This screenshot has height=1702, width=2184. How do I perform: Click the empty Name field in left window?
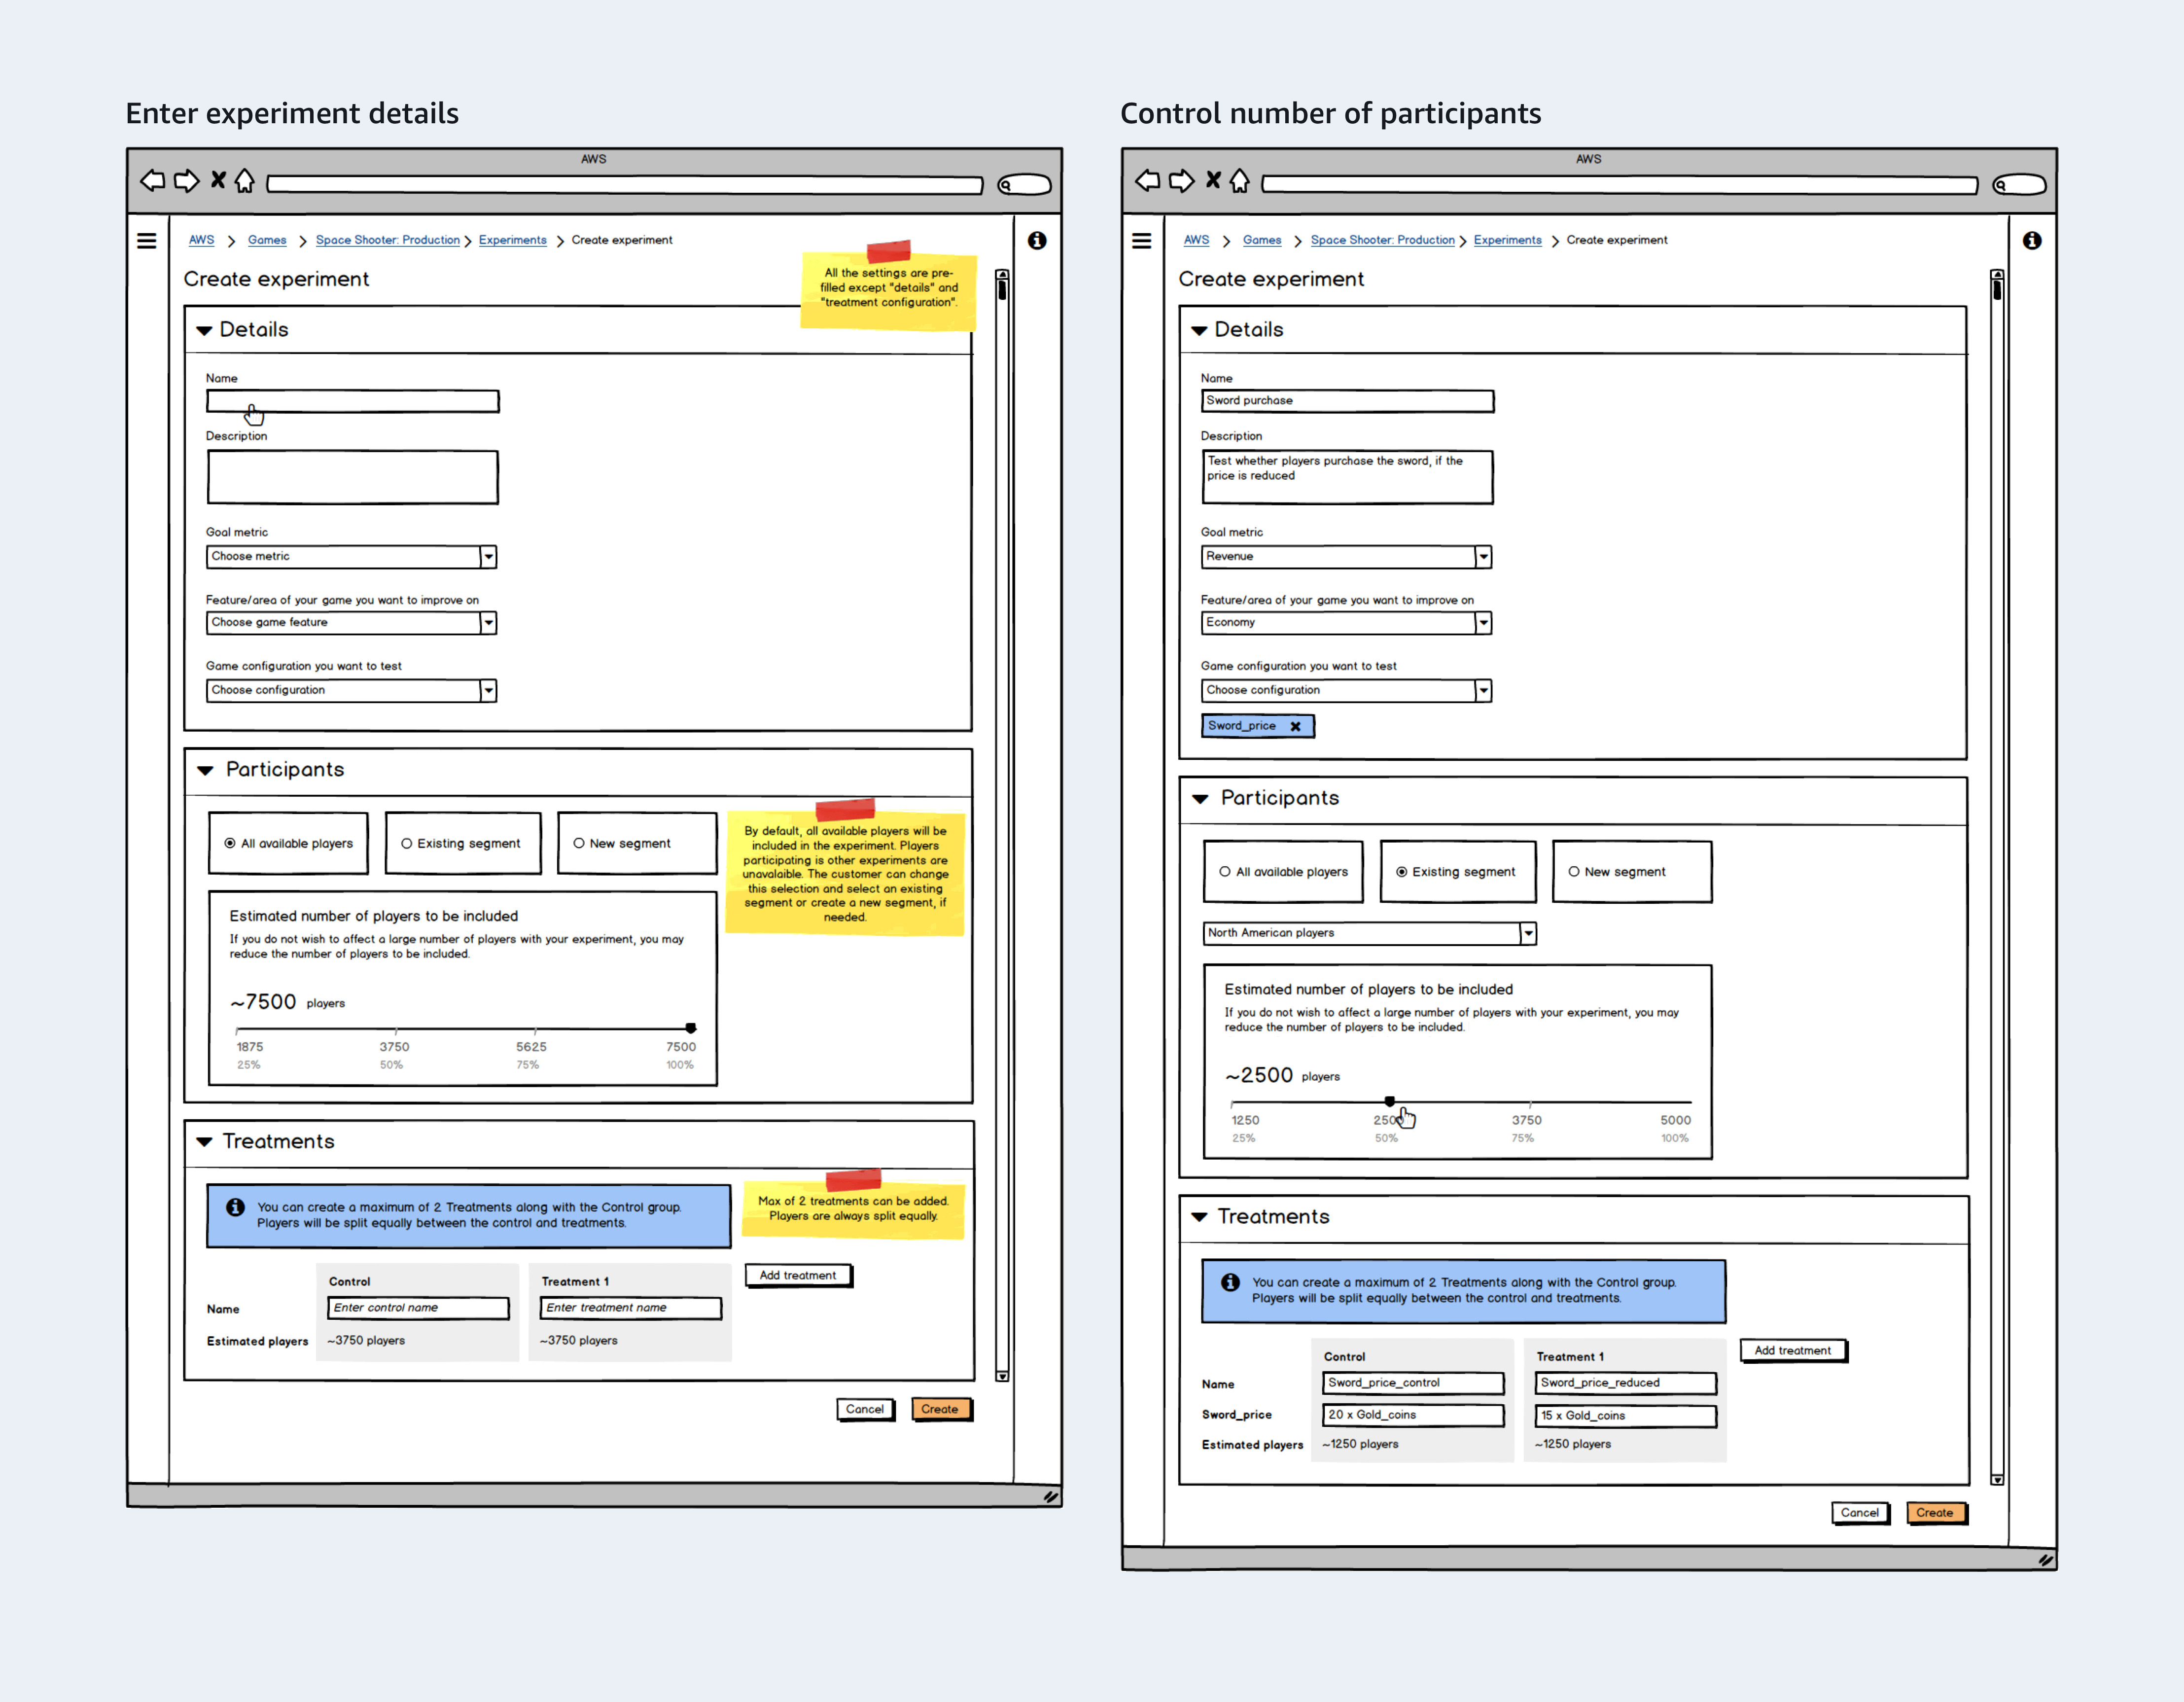(x=353, y=402)
